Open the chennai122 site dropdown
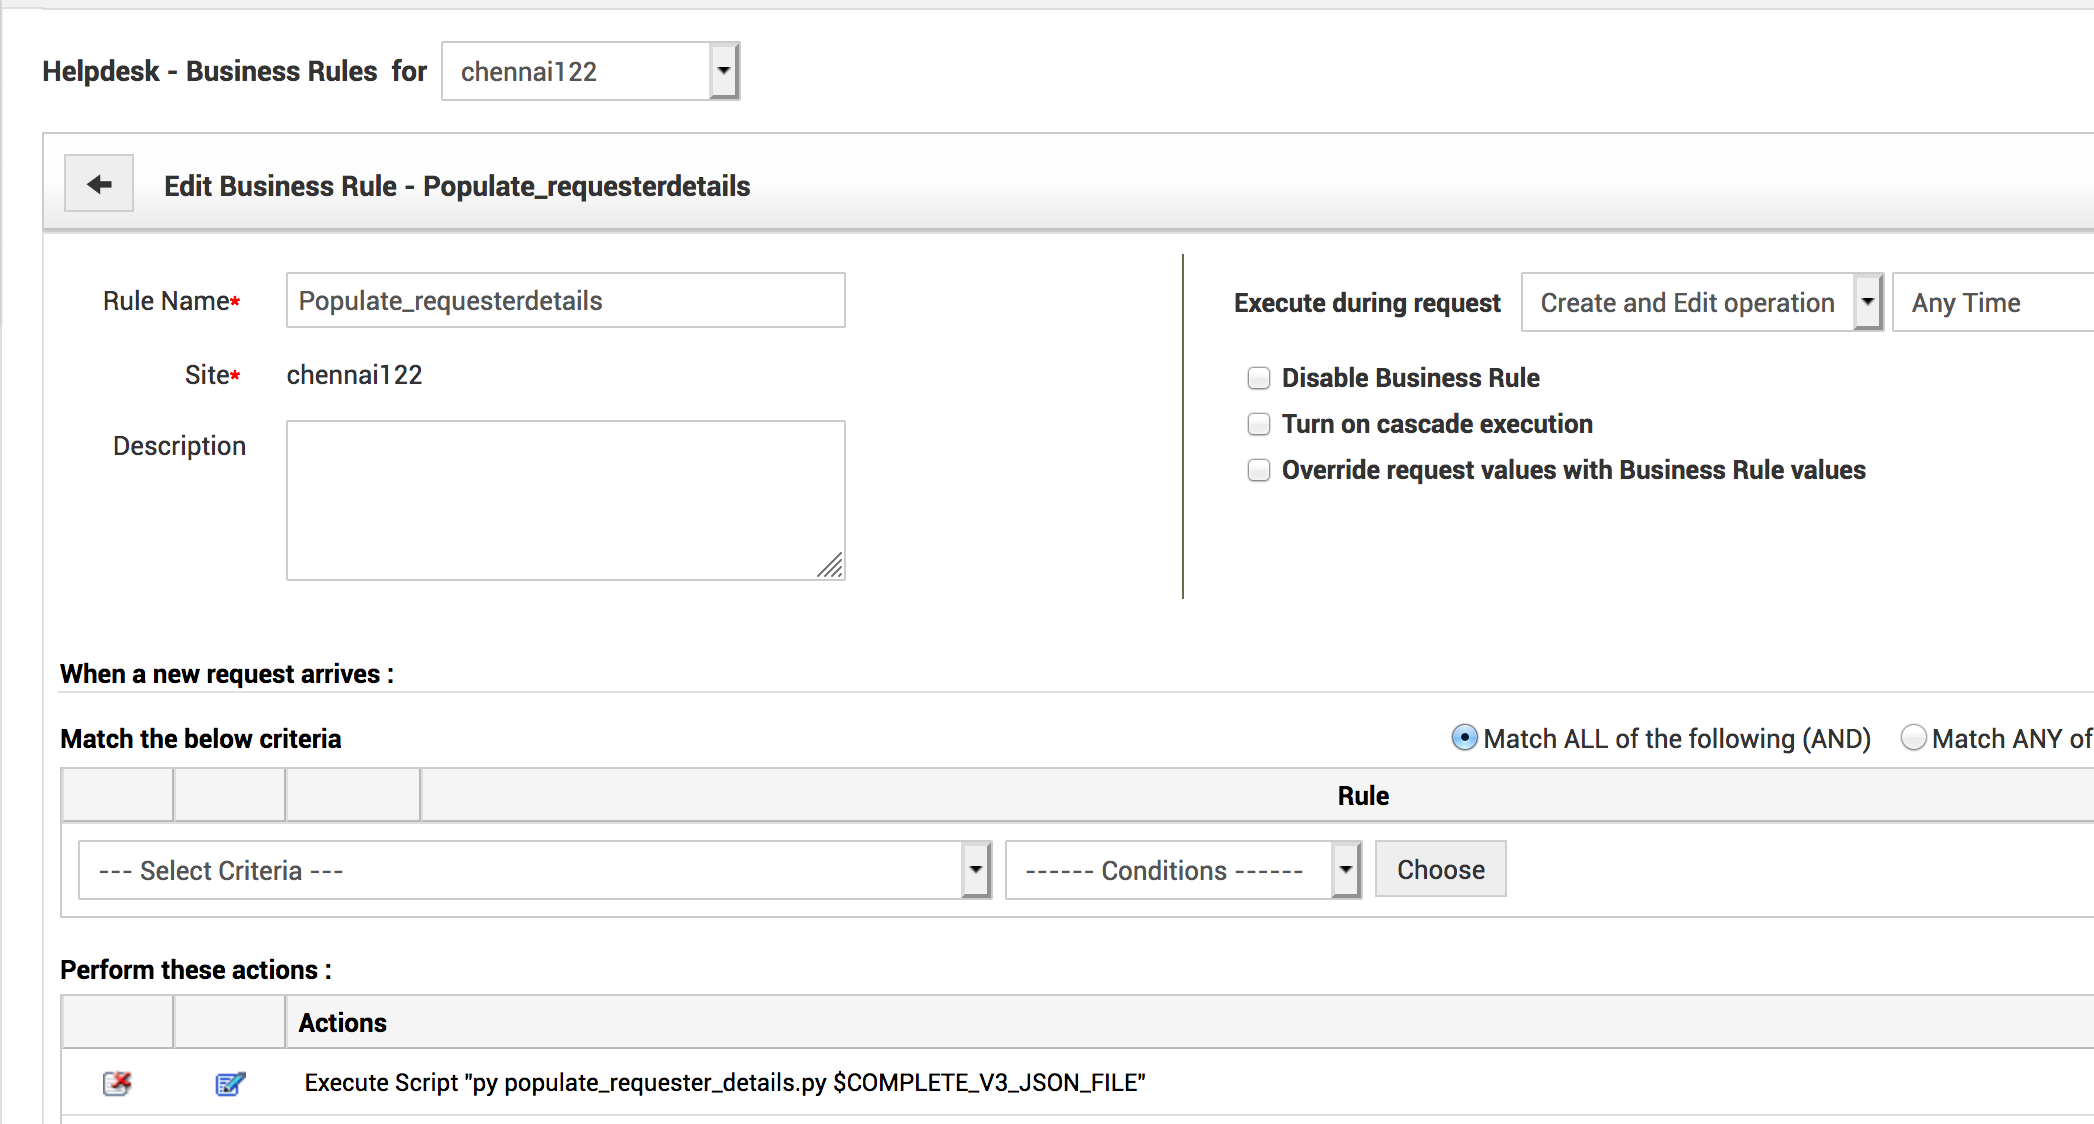The height and width of the screenshot is (1124, 2094). point(590,72)
